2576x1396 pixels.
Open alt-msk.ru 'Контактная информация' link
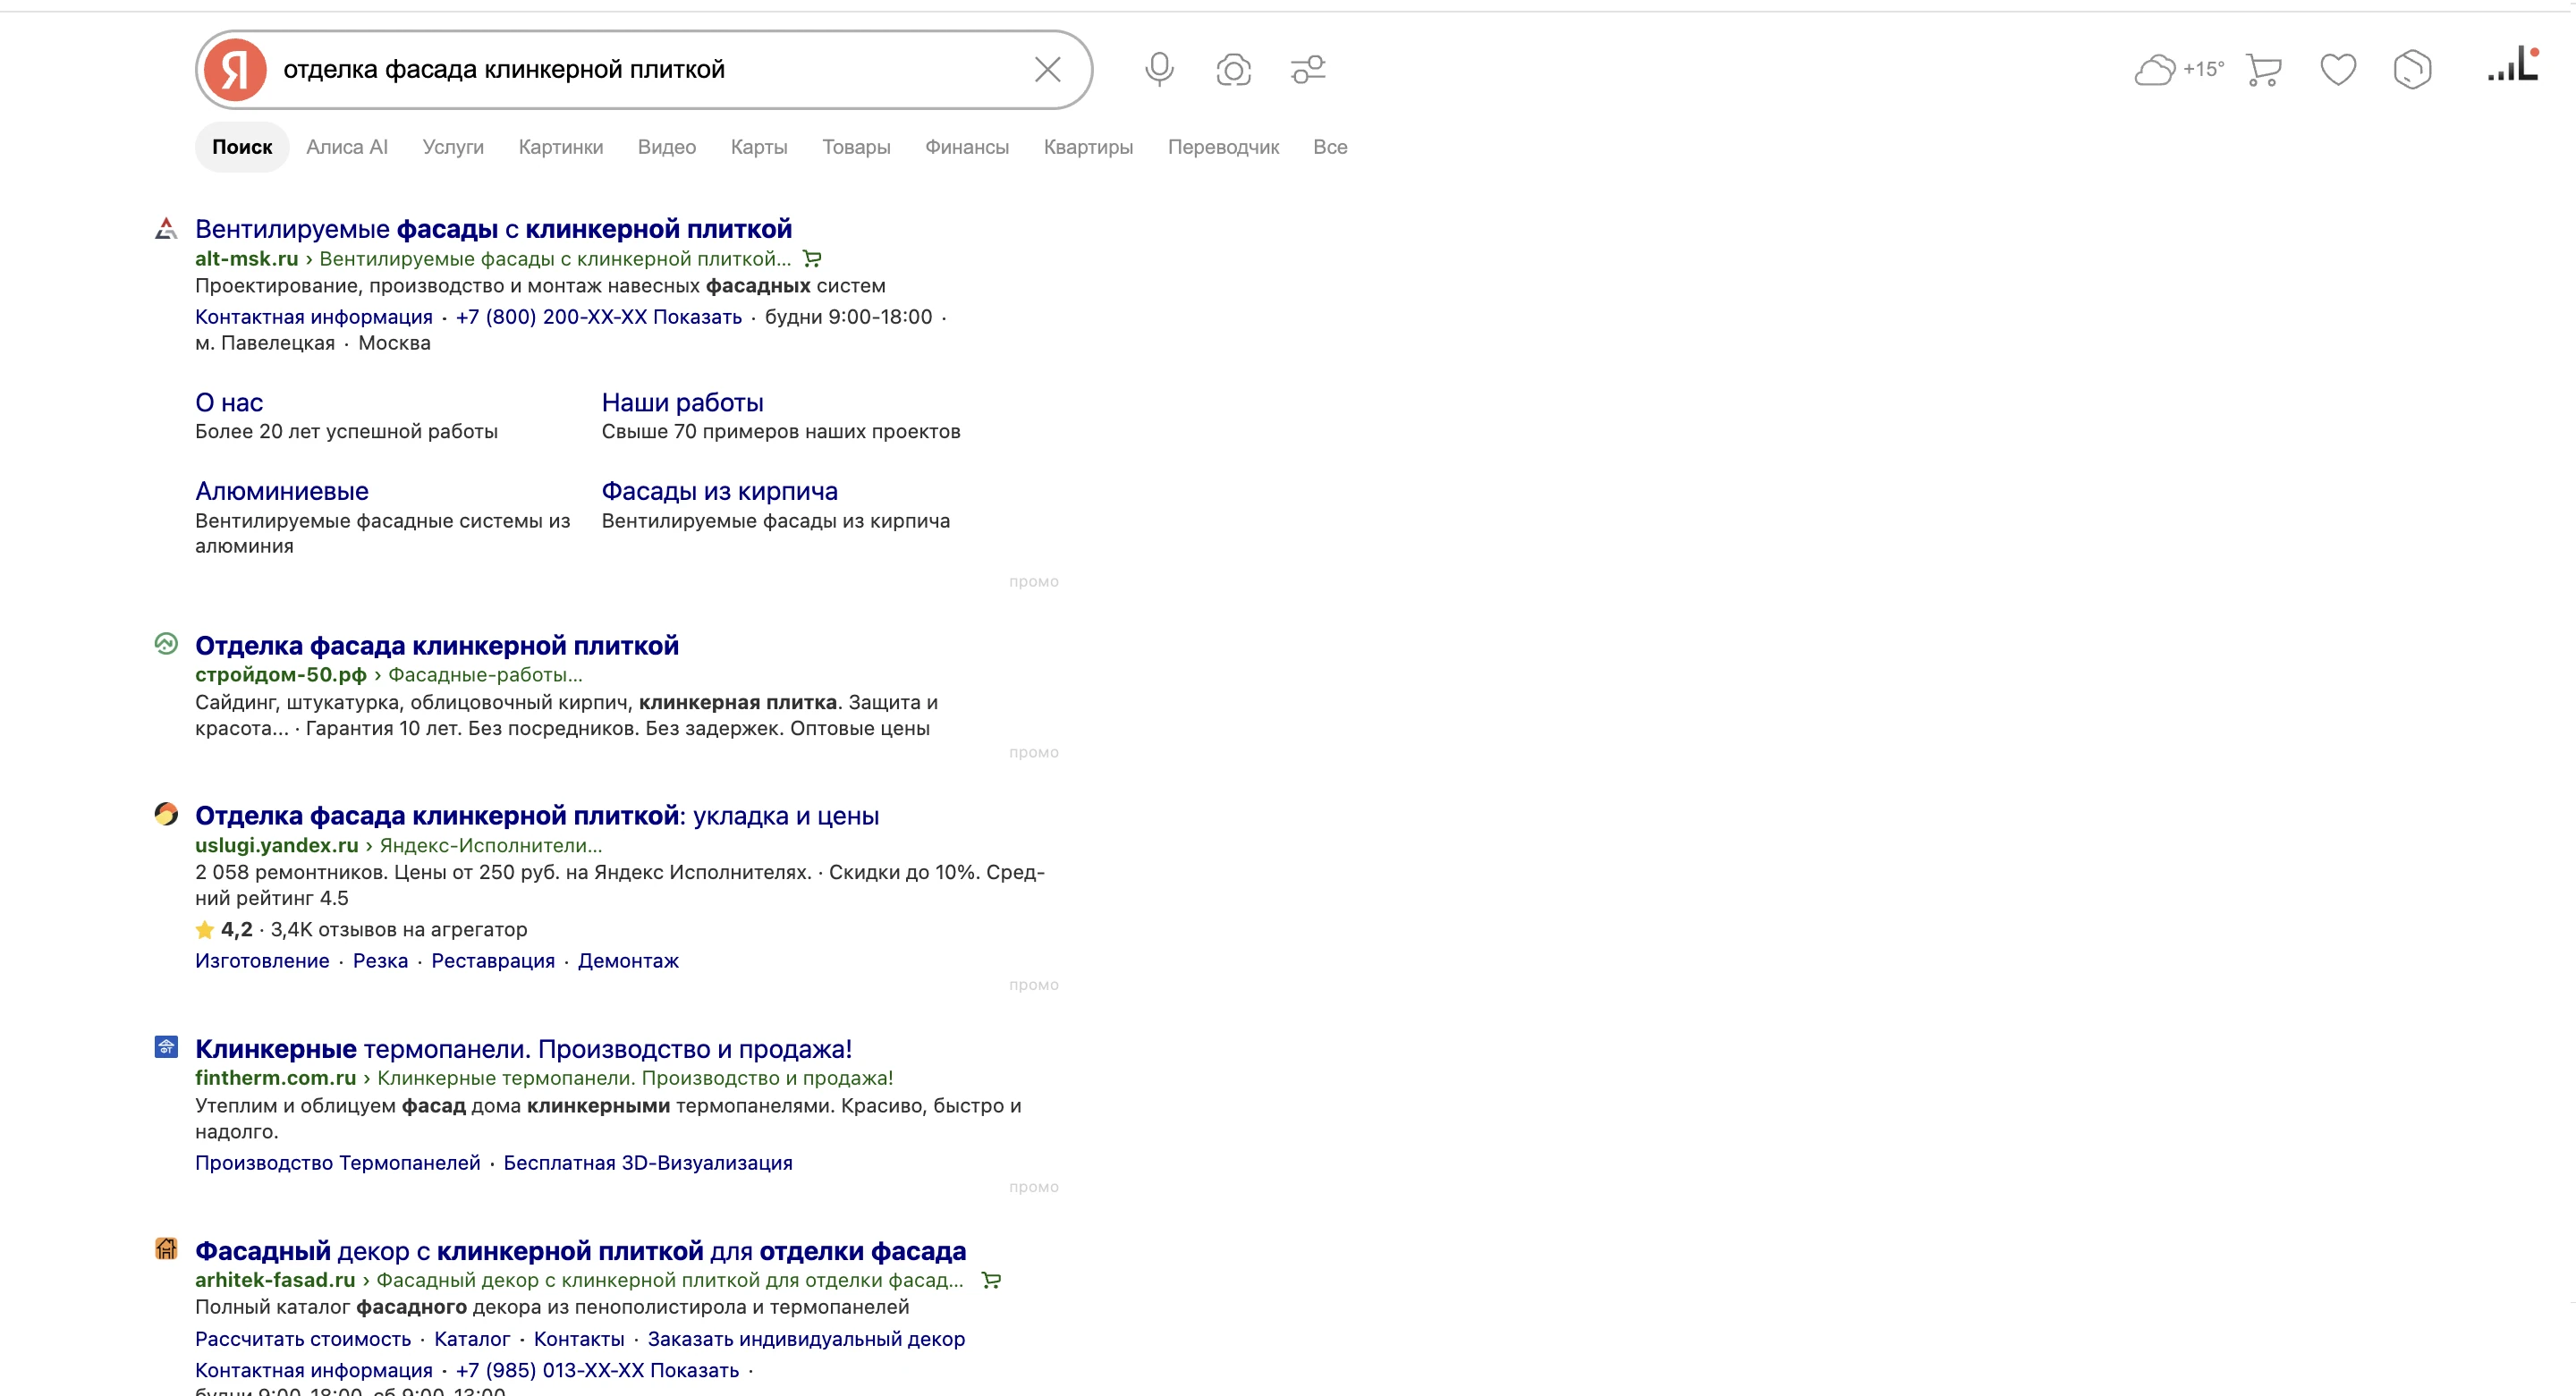[314, 317]
